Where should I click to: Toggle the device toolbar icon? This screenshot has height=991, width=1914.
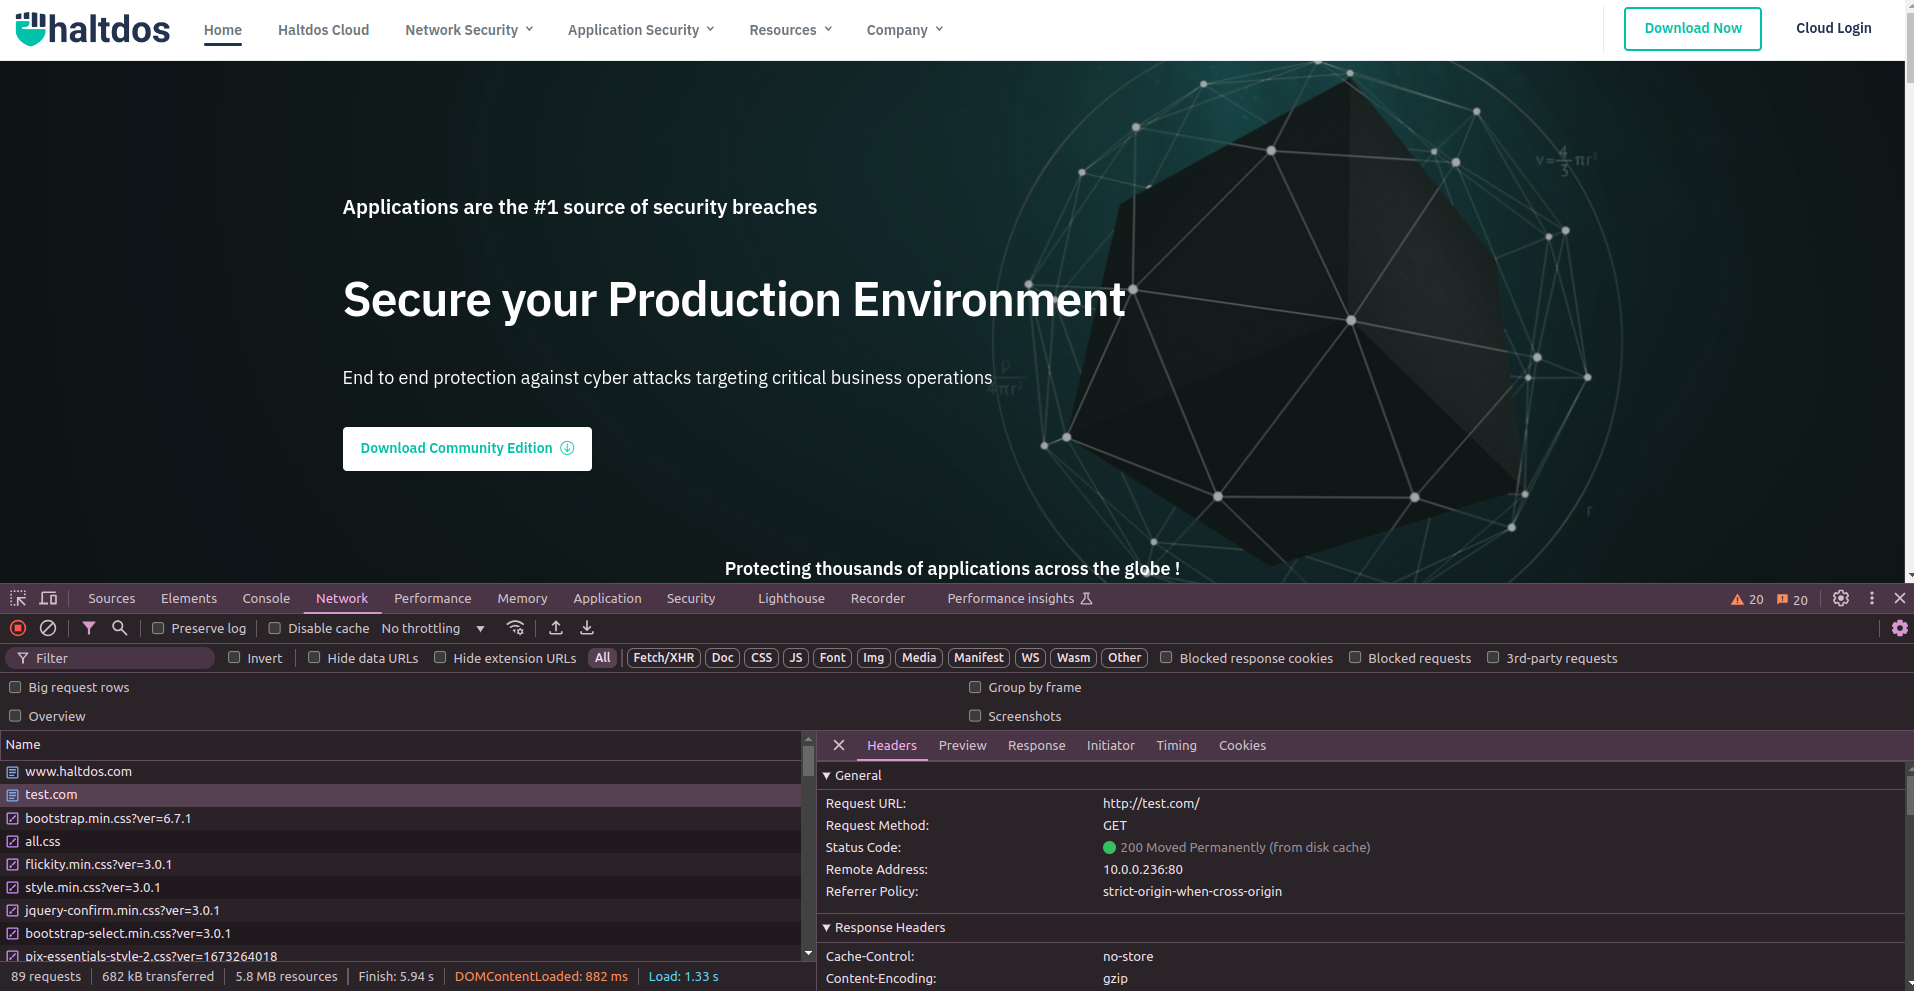(x=48, y=598)
